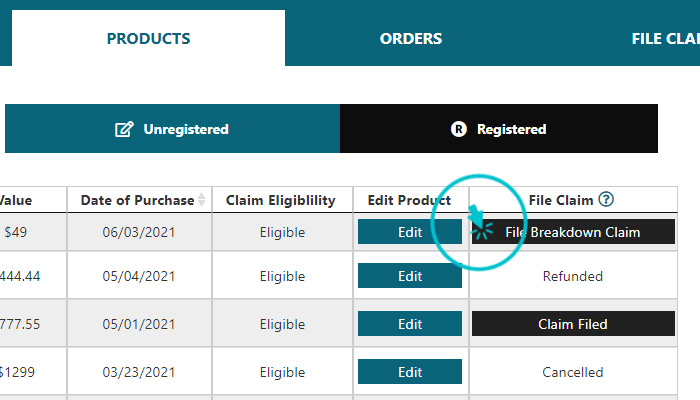Click the Claim Eligibility column header
700x400 pixels.
(281, 200)
